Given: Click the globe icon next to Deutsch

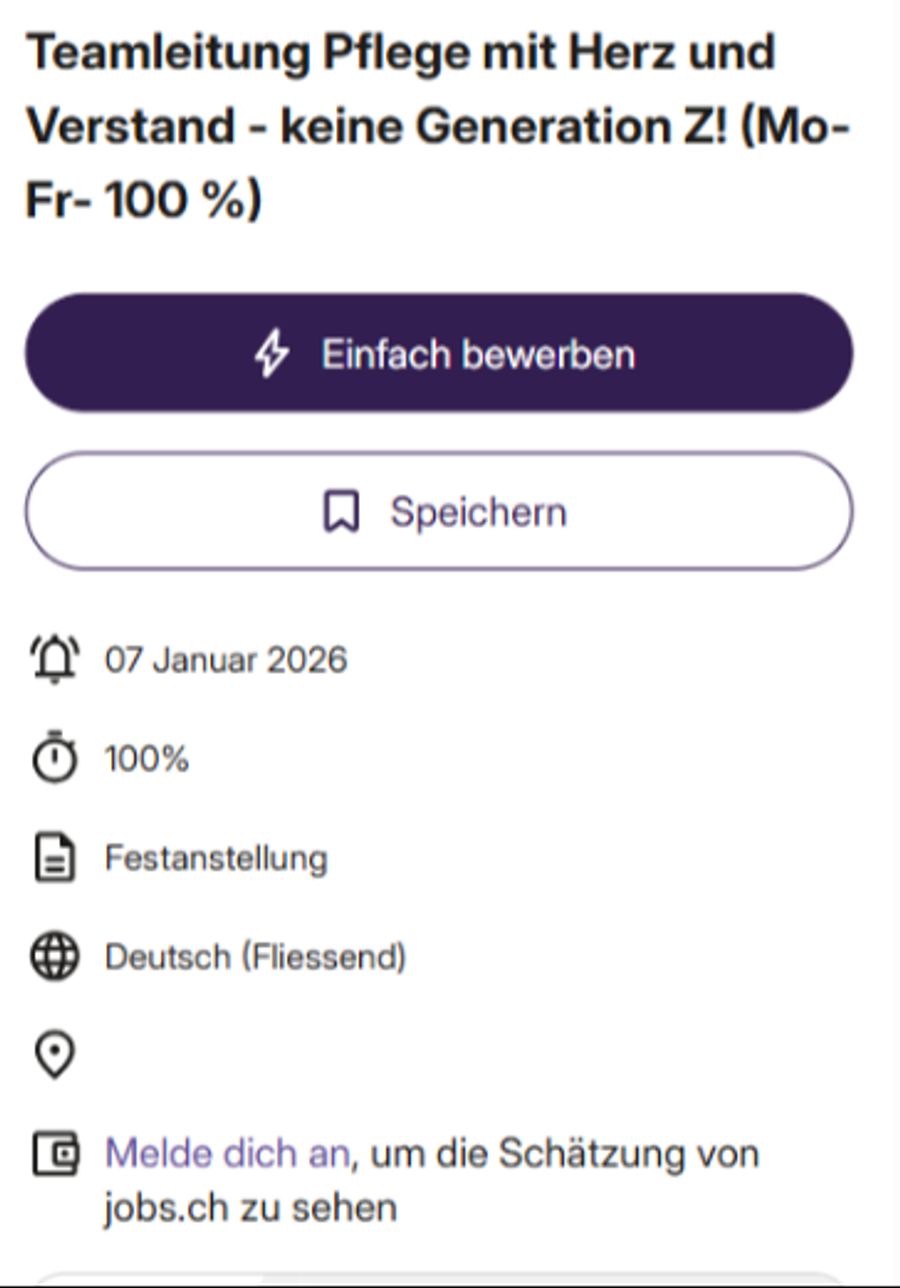Looking at the screenshot, I should pyautogui.click(x=54, y=956).
